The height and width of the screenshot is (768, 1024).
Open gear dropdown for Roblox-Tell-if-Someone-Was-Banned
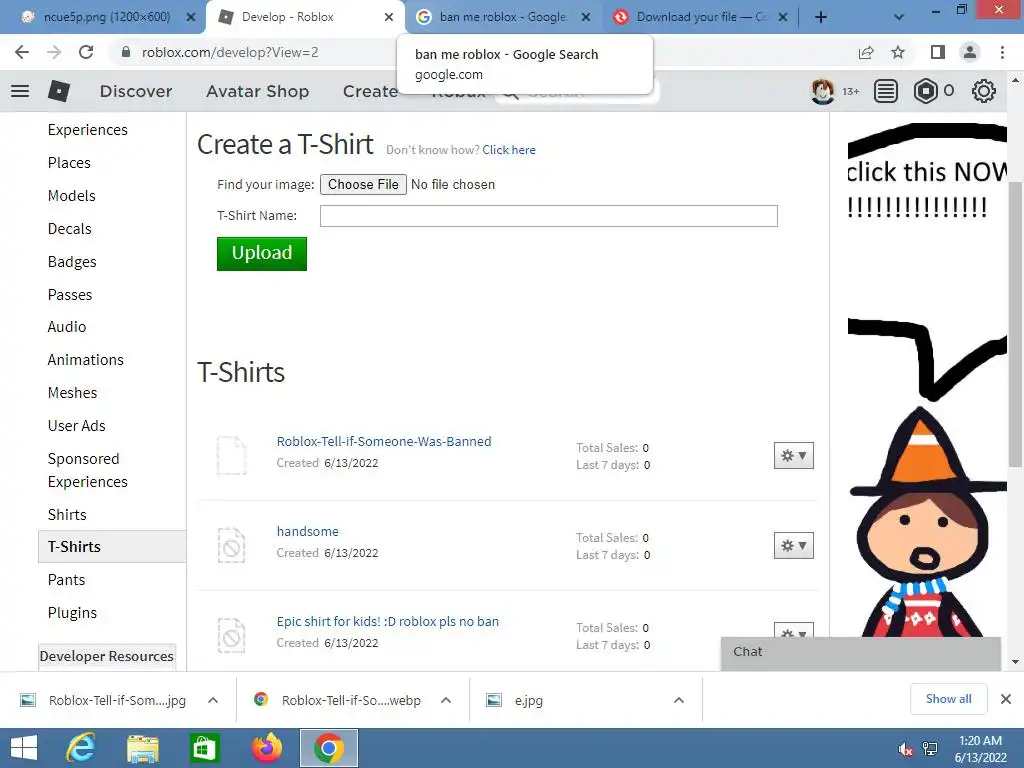[x=793, y=455]
